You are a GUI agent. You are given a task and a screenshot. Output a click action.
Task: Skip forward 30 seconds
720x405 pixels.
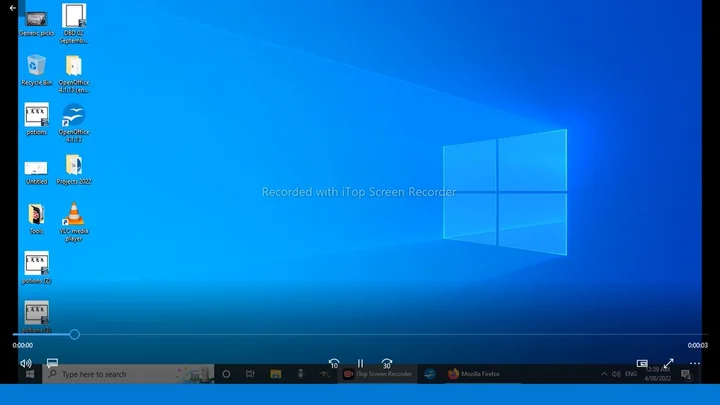click(x=387, y=364)
